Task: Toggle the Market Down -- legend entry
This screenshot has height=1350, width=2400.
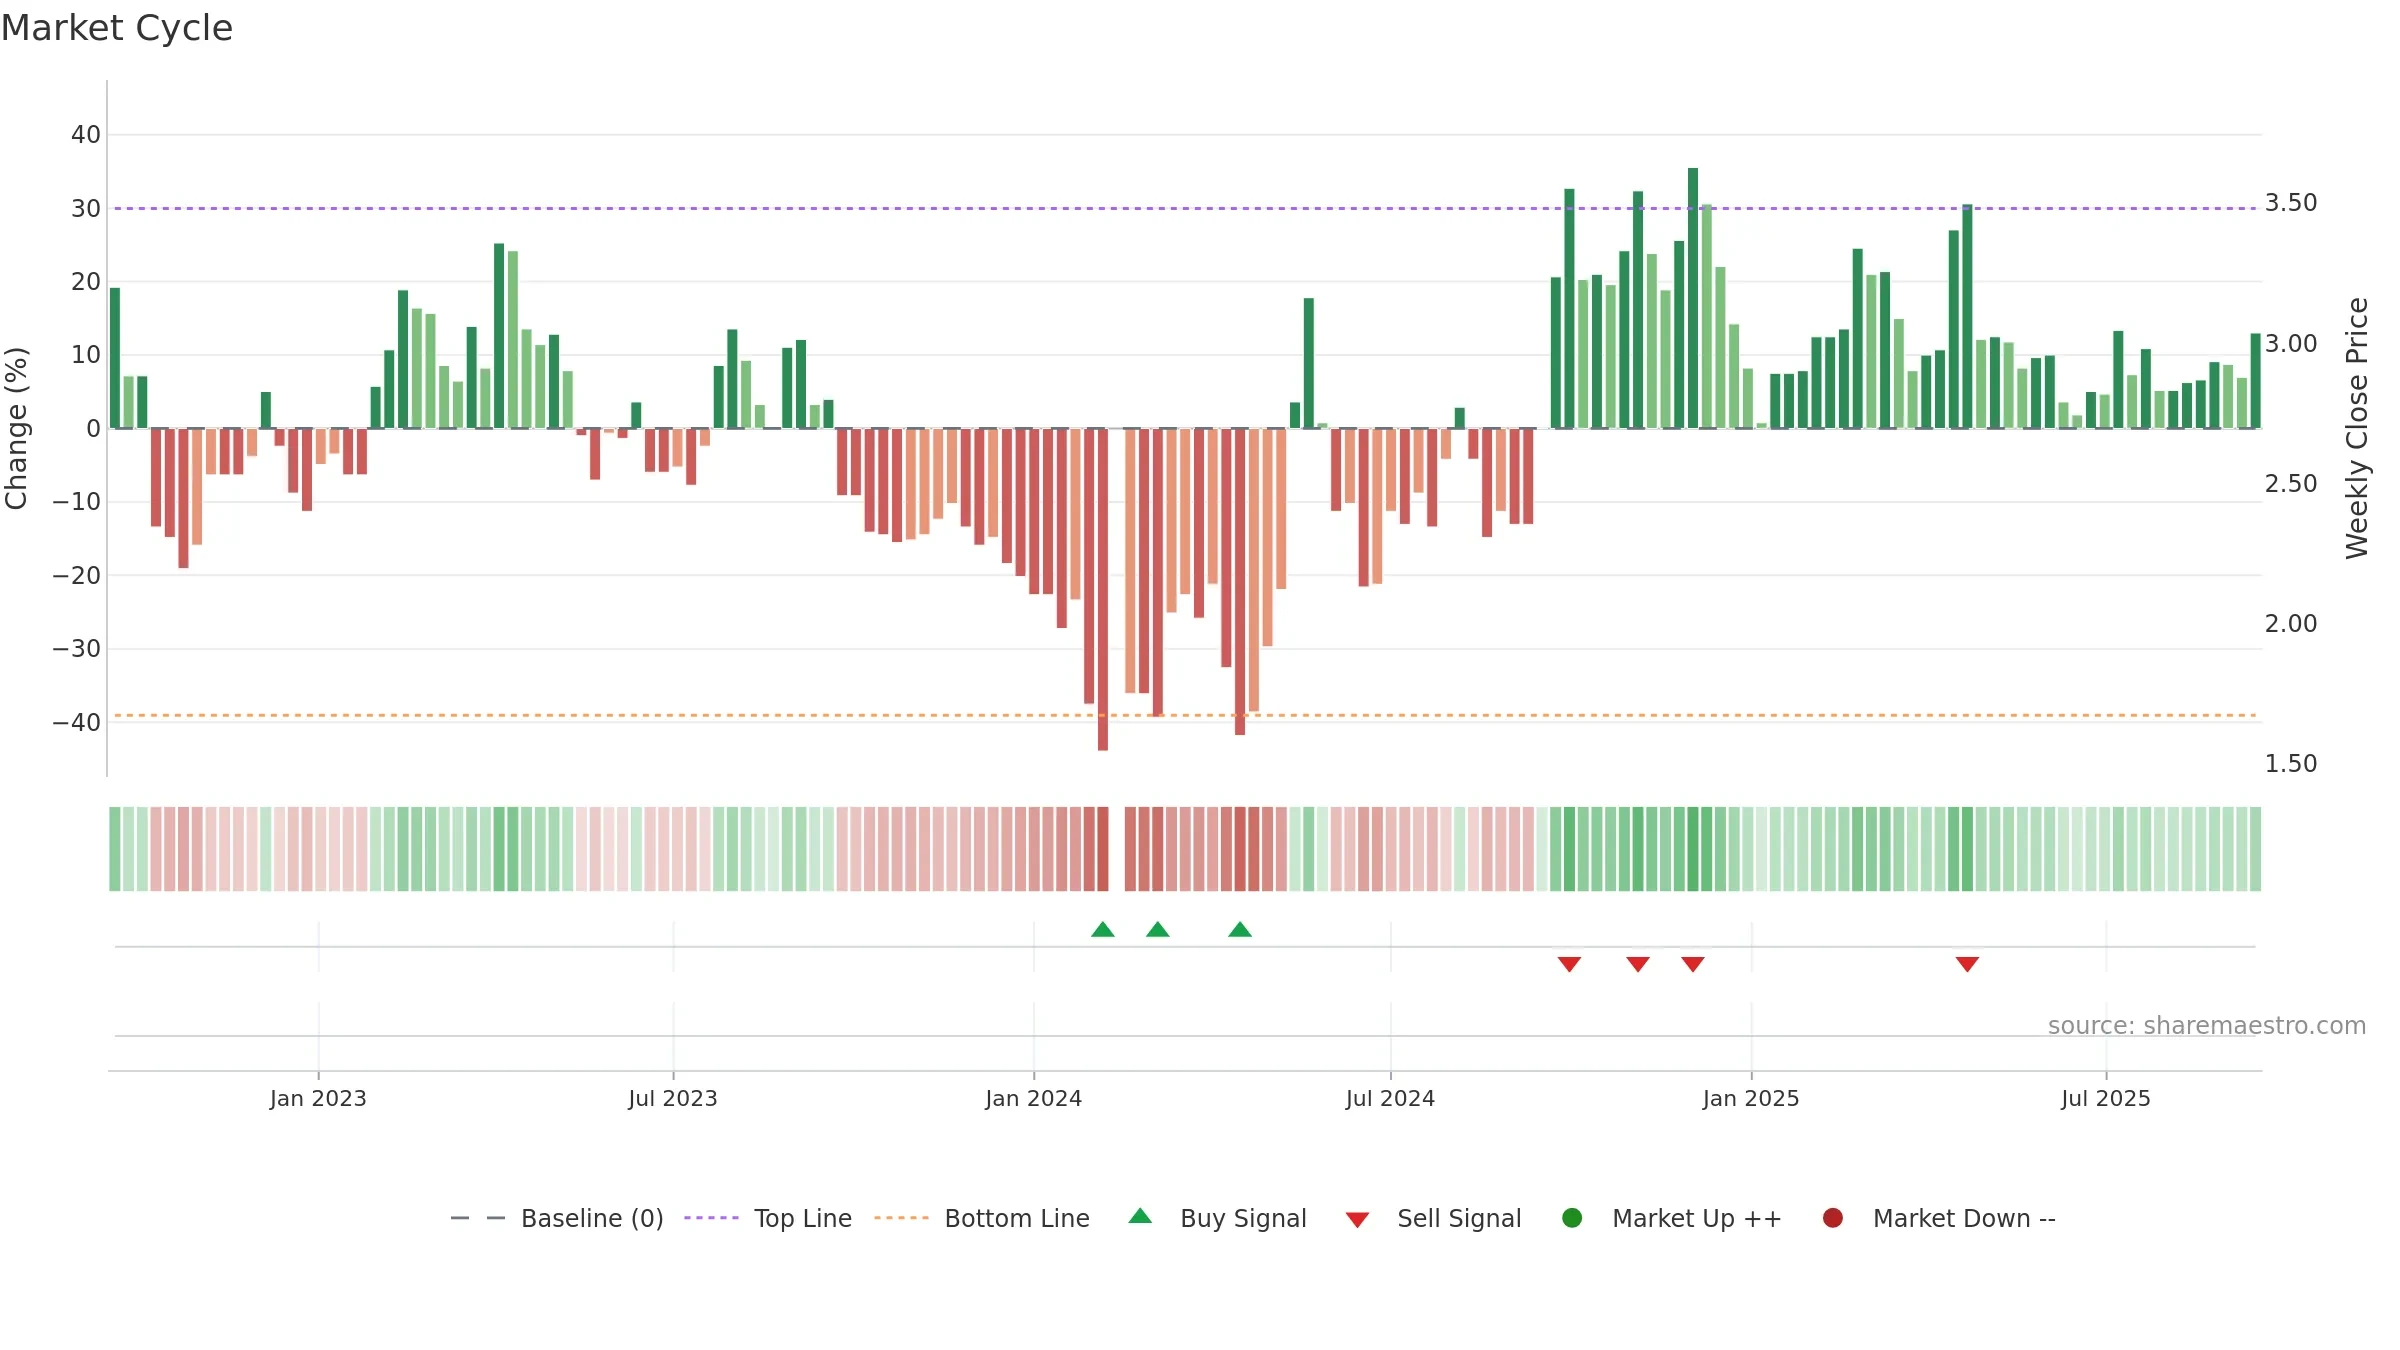Action: pyautogui.click(x=1939, y=1218)
